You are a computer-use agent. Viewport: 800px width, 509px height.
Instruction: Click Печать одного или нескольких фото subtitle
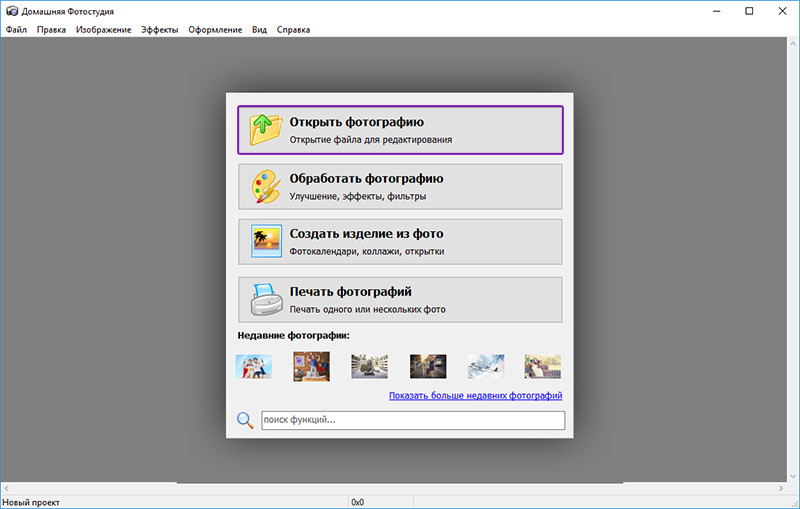(x=368, y=309)
